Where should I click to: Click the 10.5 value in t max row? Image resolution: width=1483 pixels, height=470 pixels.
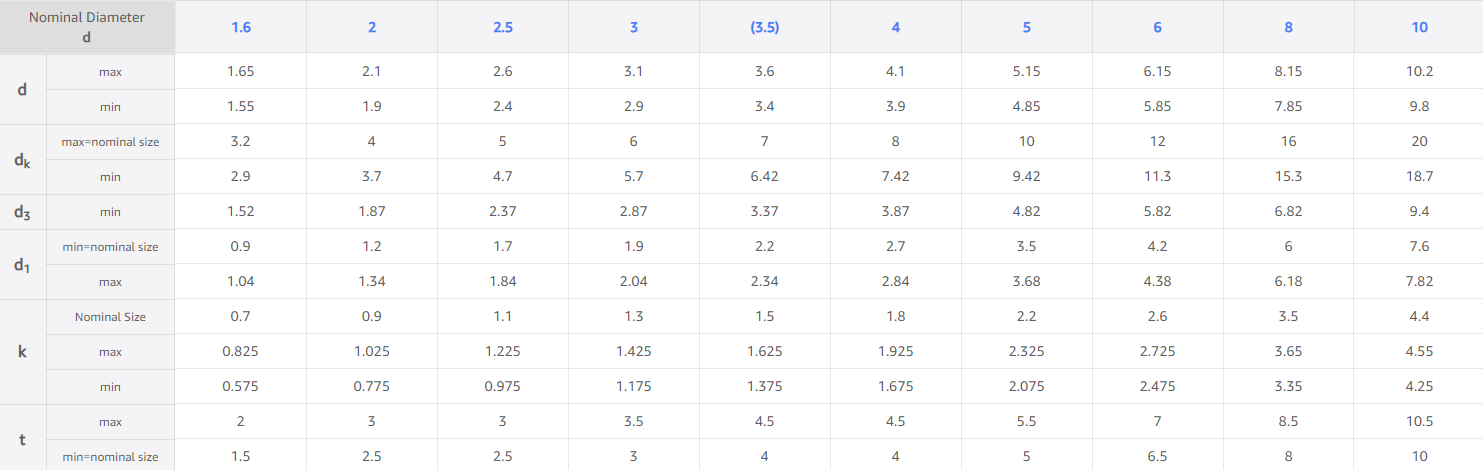1420,422
